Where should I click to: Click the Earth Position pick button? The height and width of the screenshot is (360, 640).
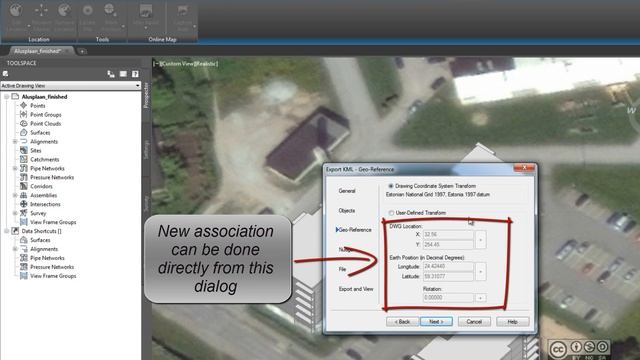[480, 271]
